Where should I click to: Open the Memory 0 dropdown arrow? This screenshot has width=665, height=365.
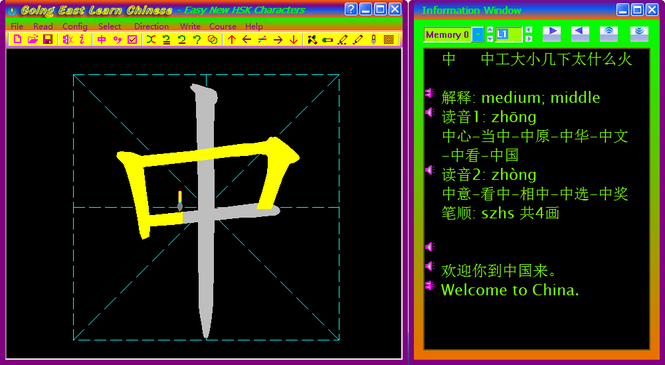[x=478, y=34]
